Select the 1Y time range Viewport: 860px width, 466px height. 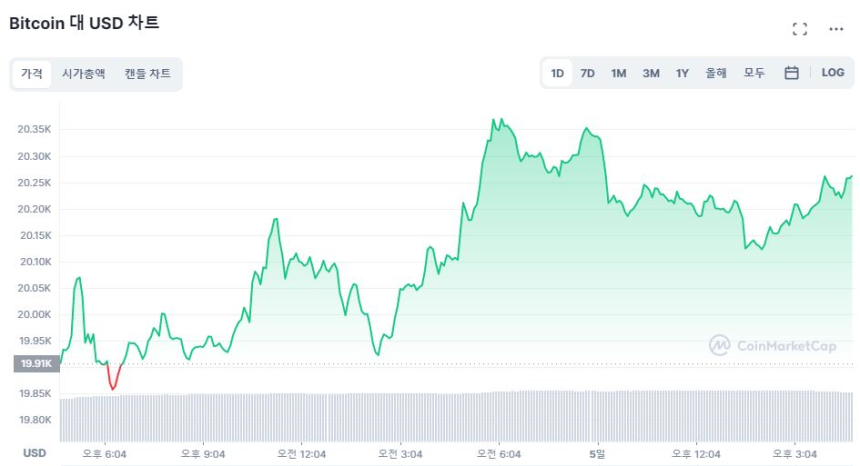tap(682, 73)
